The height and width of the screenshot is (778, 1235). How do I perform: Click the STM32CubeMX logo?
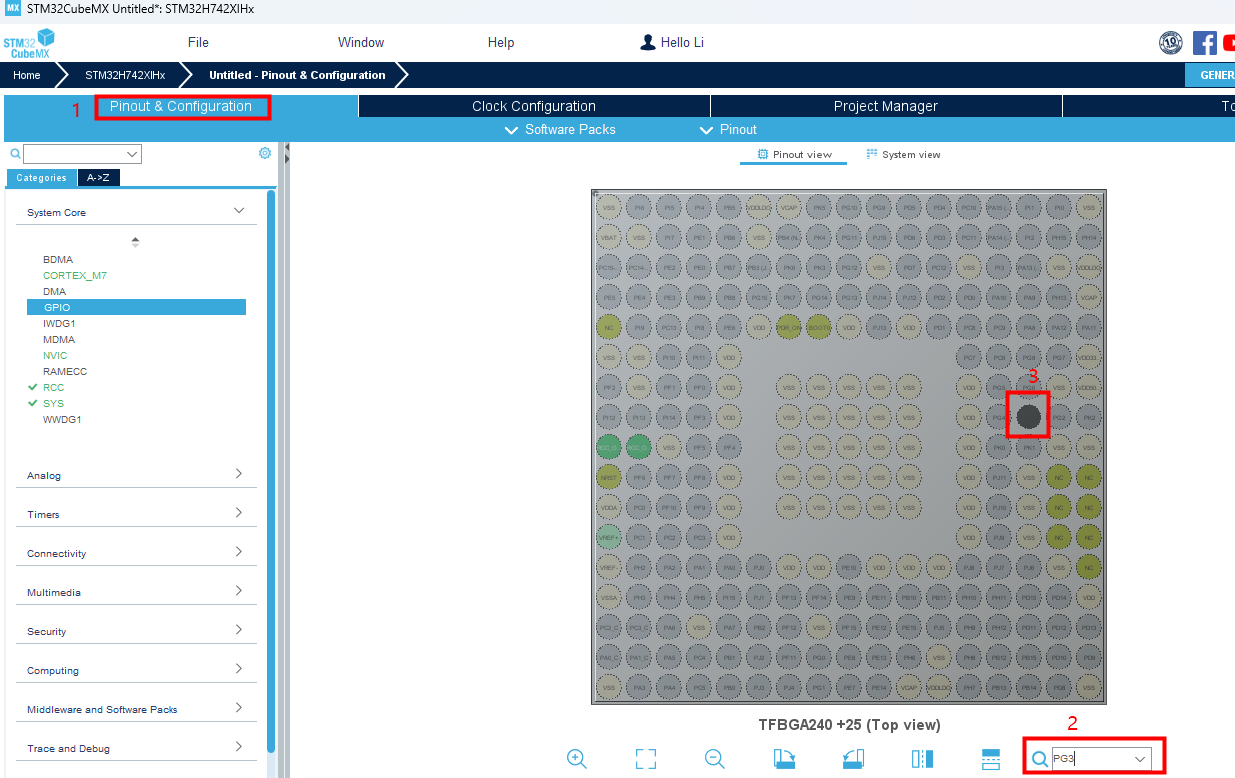(29, 44)
